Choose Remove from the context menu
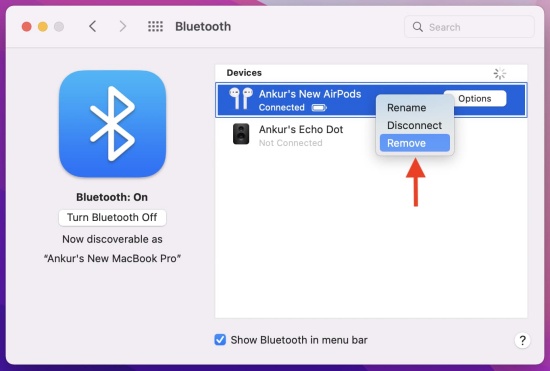The height and width of the screenshot is (371, 550). pos(415,143)
